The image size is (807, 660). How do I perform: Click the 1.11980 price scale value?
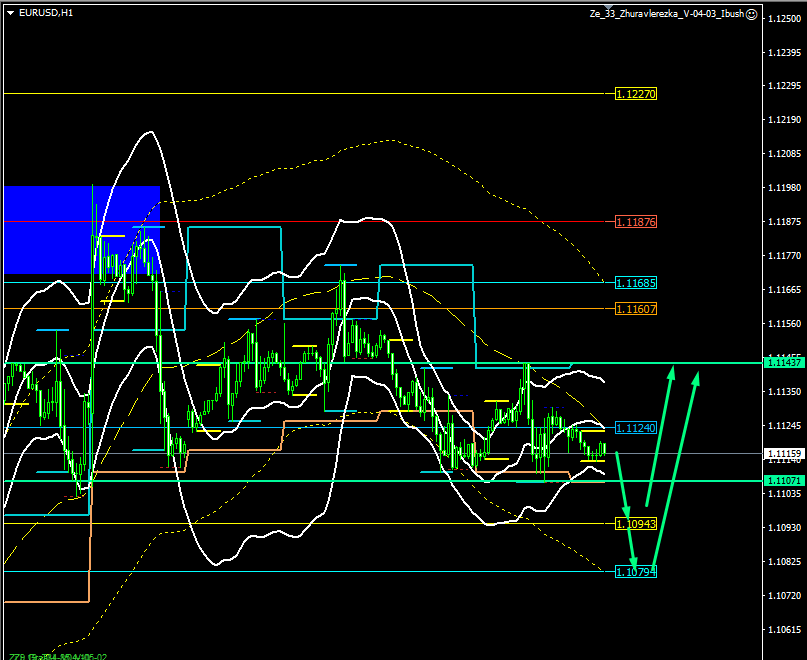783,187
